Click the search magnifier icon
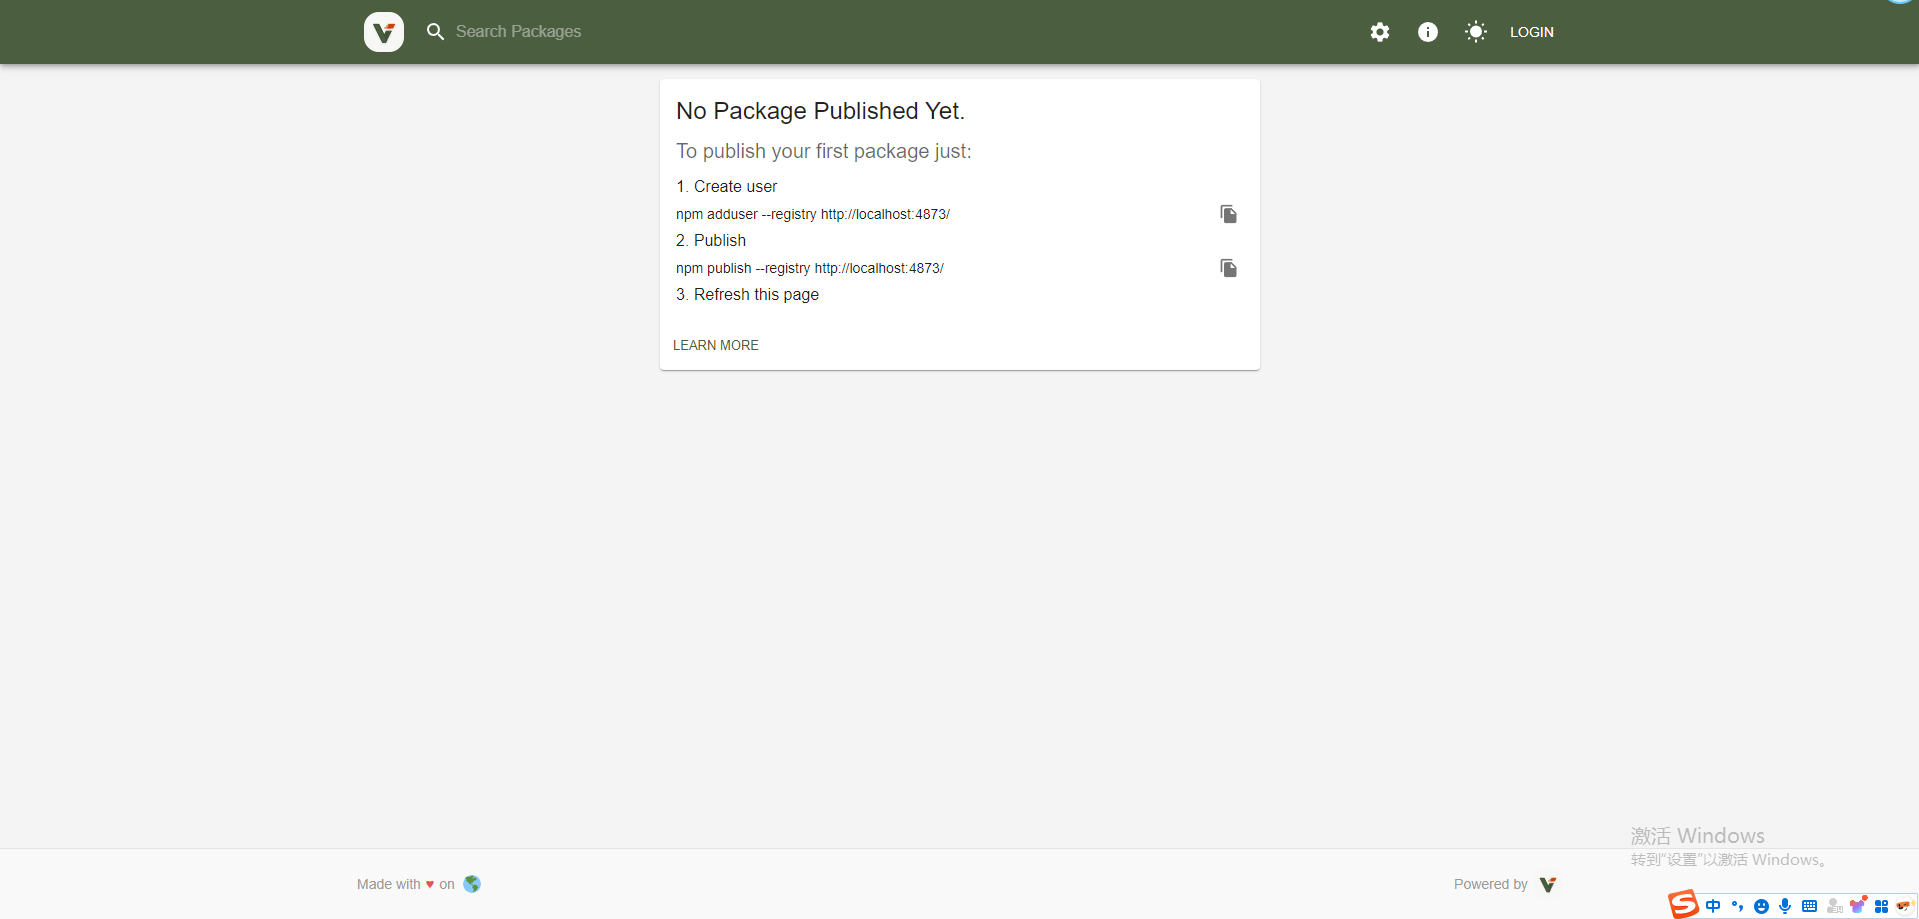 point(435,32)
